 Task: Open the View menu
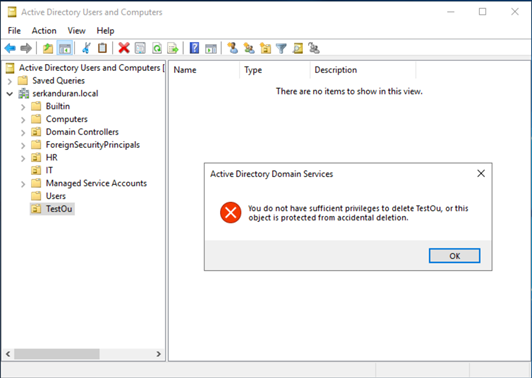[x=76, y=31]
